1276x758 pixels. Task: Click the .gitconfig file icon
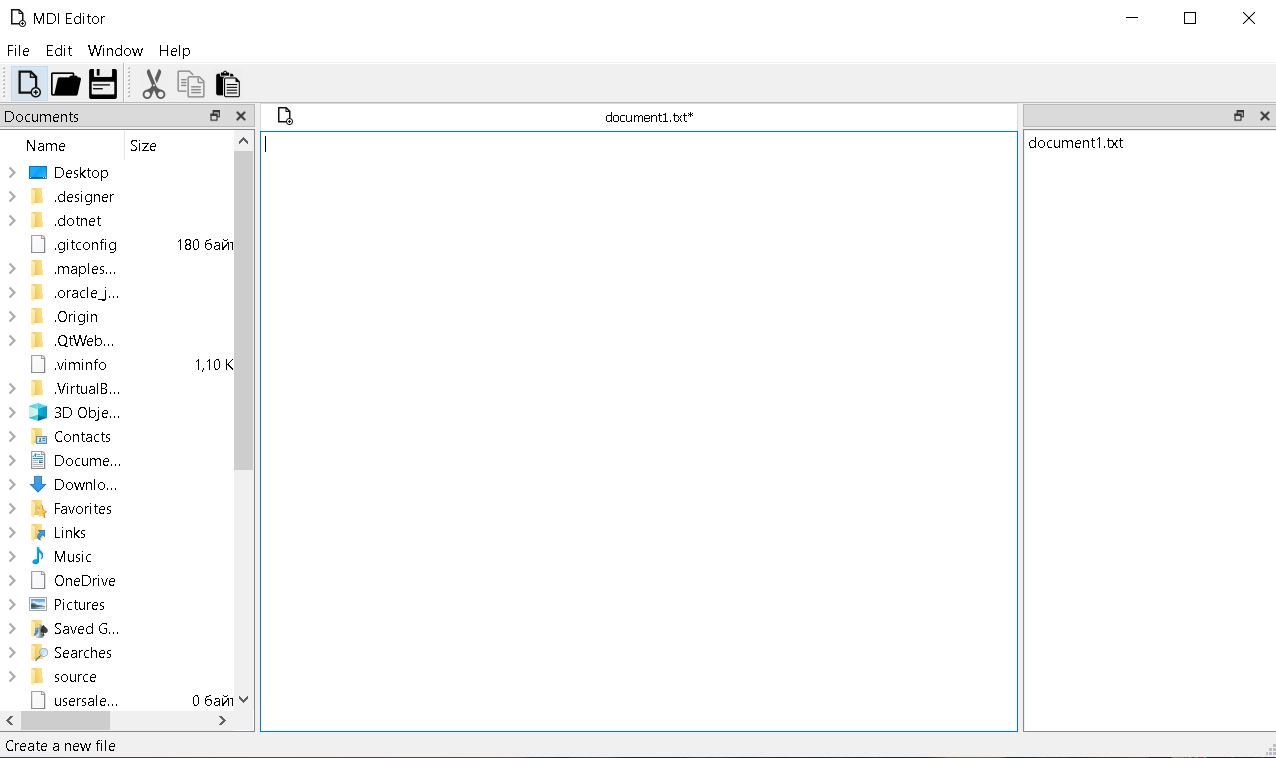38,245
